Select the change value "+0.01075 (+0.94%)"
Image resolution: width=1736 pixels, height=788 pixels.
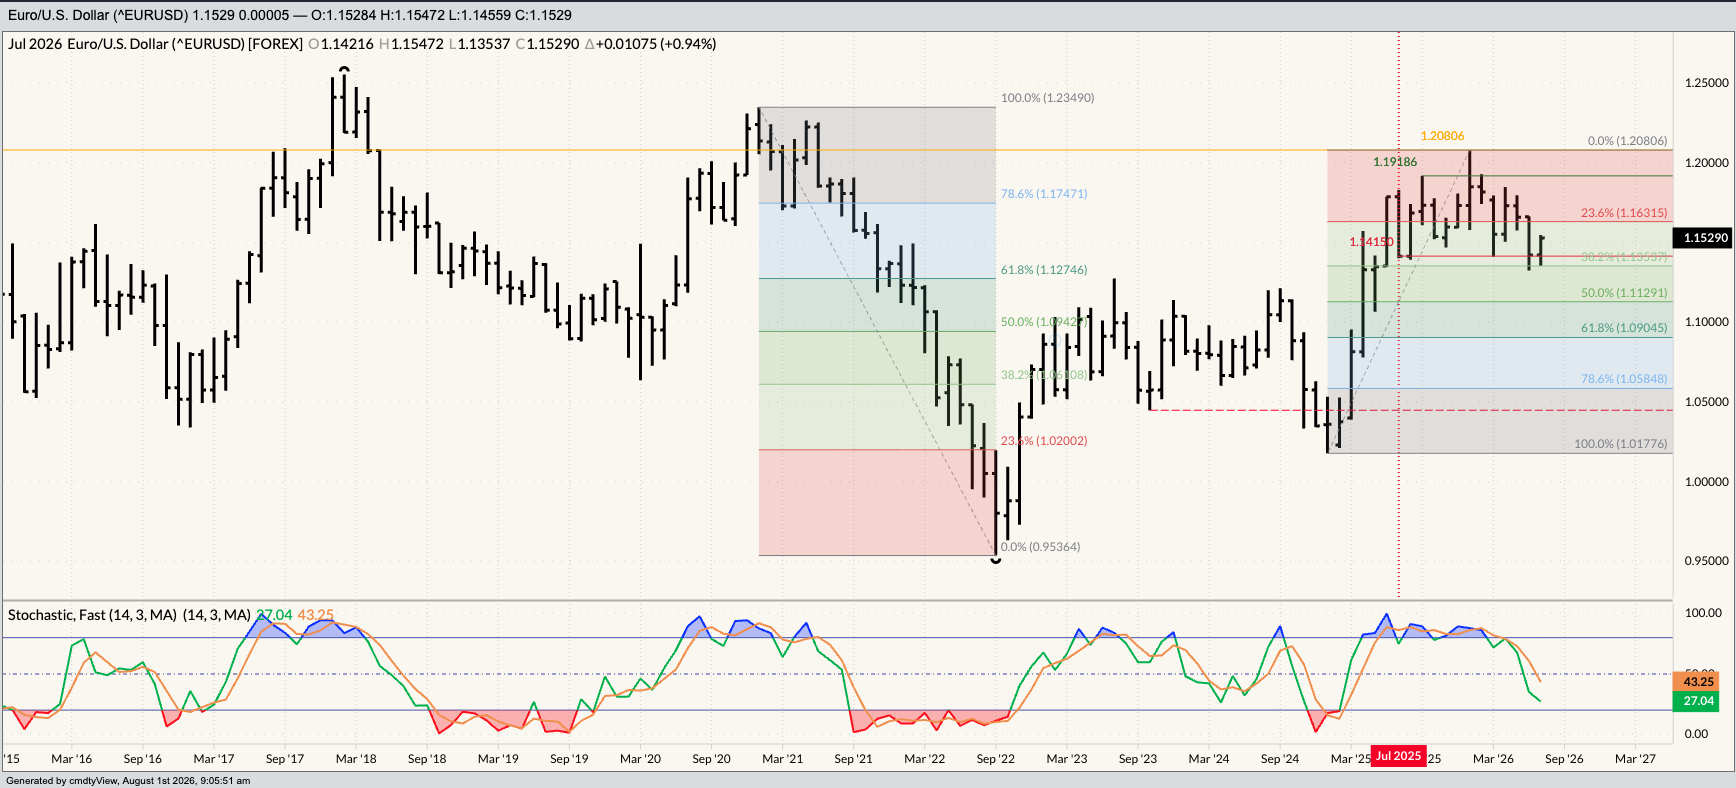656,44
